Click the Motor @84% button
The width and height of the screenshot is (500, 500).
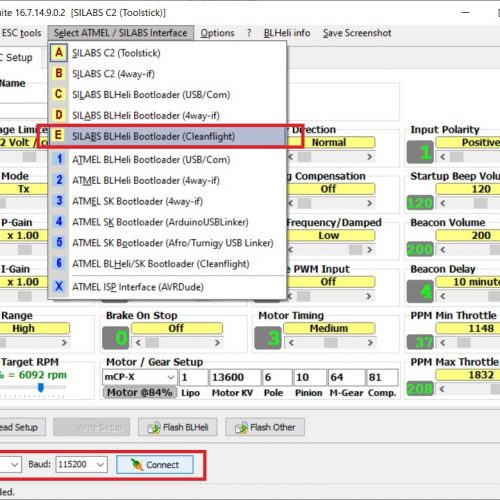140,392
